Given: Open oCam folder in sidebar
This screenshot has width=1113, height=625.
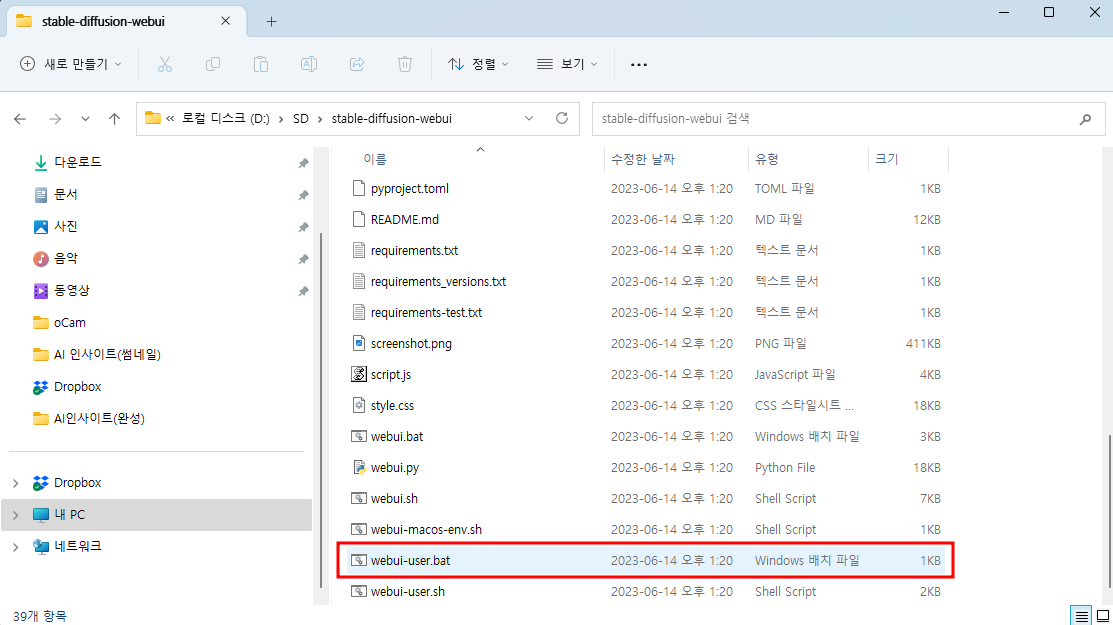Looking at the screenshot, I should coord(70,323).
